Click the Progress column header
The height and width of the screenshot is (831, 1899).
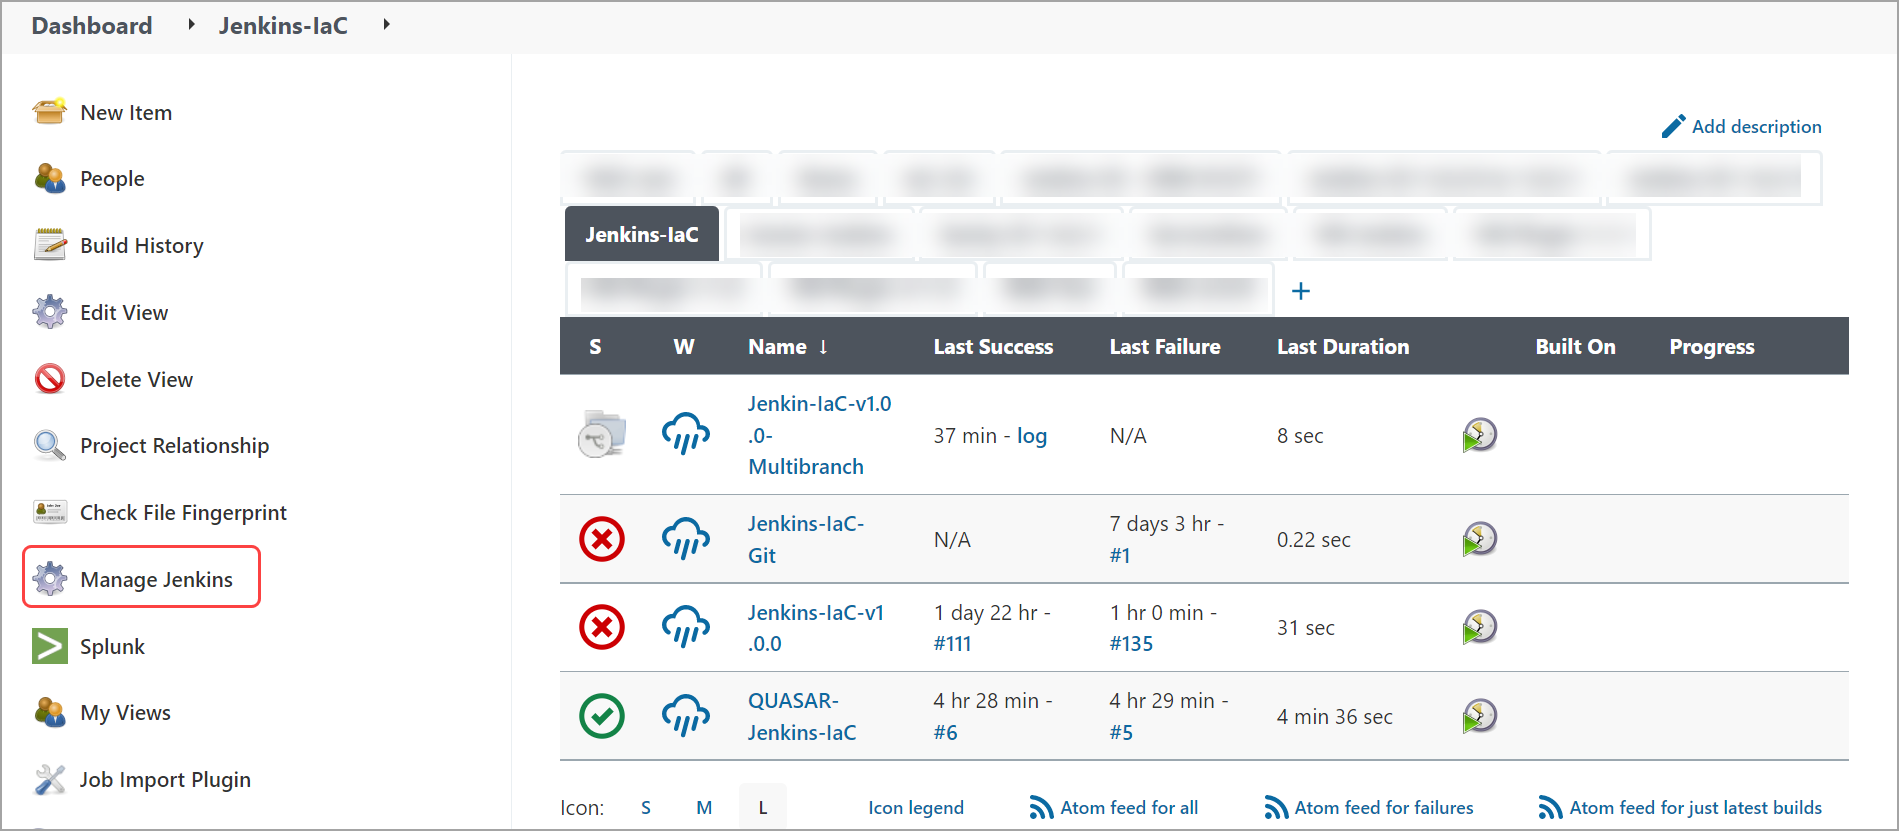(x=1711, y=346)
